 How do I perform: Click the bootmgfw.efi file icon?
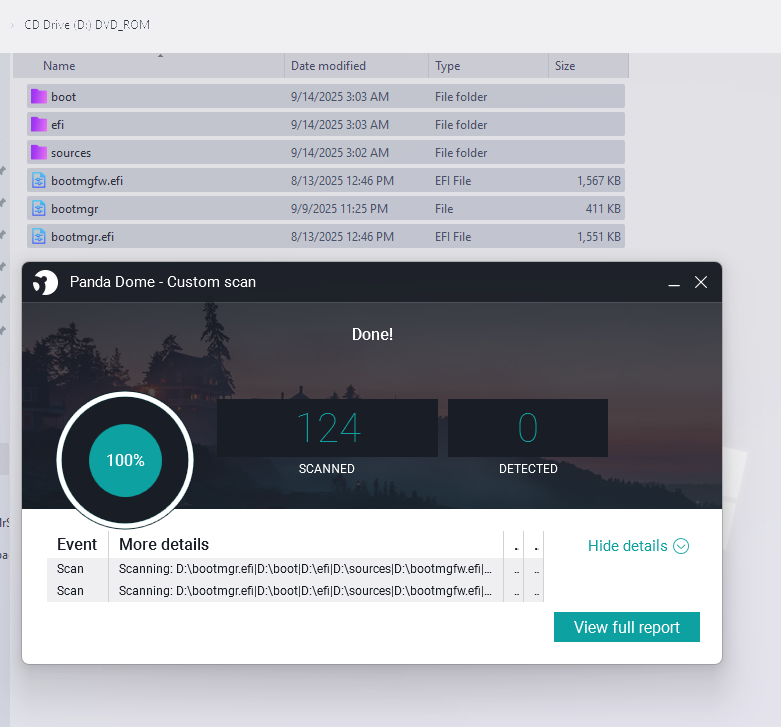(39, 180)
